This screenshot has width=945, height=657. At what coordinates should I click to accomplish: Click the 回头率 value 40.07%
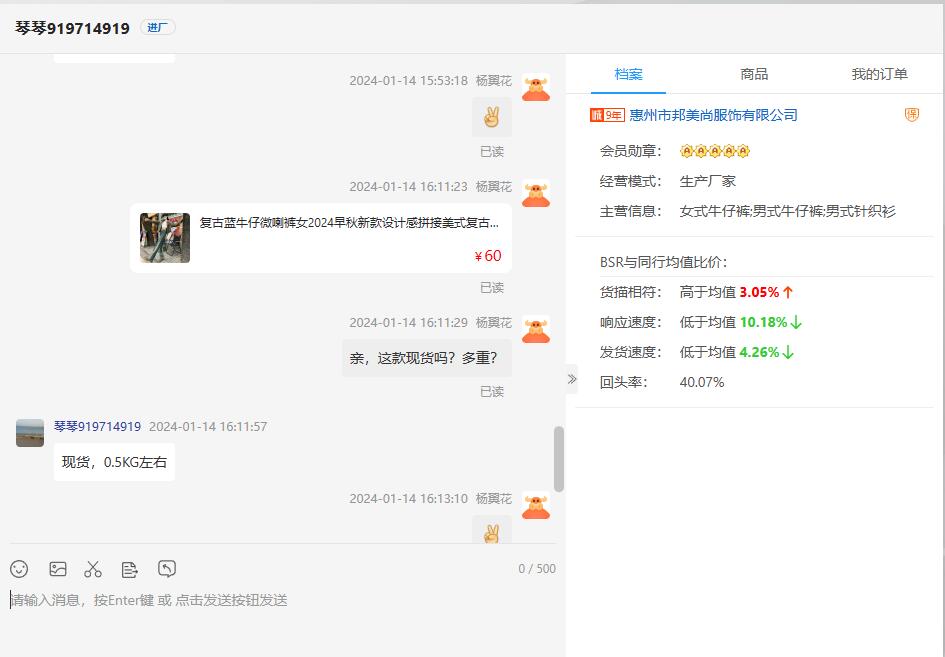point(702,382)
